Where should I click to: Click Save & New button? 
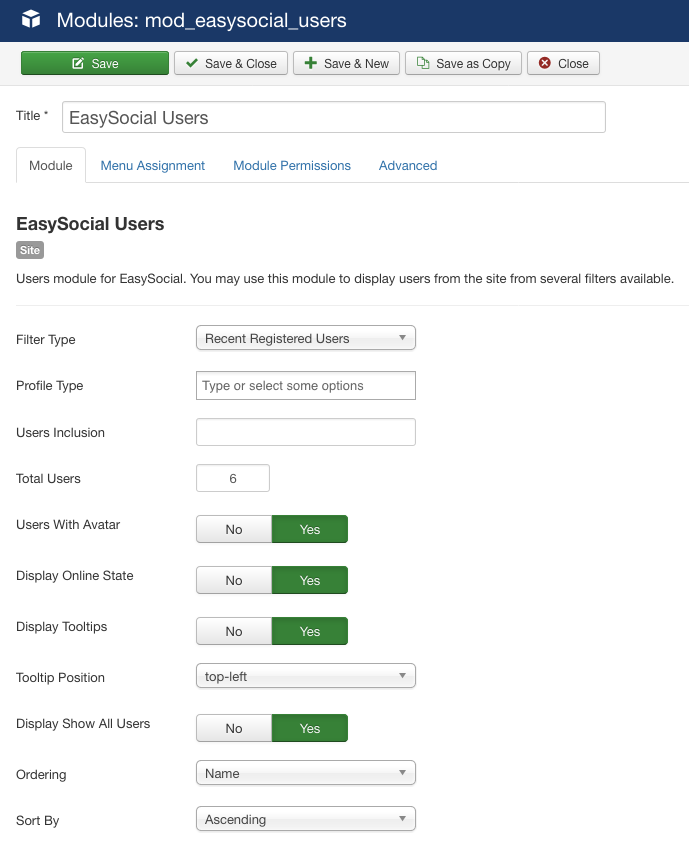(346, 63)
